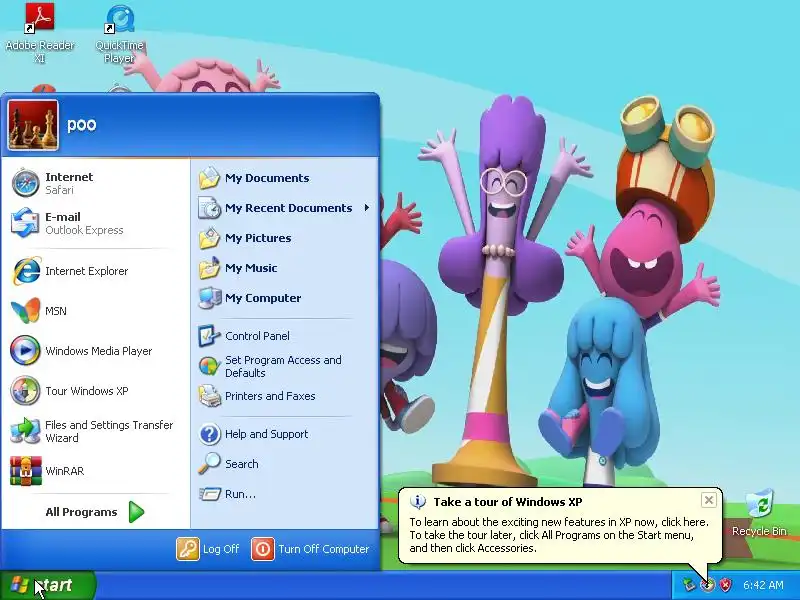
Task: Open Safari from the Internet entry icon
Action: [25, 183]
